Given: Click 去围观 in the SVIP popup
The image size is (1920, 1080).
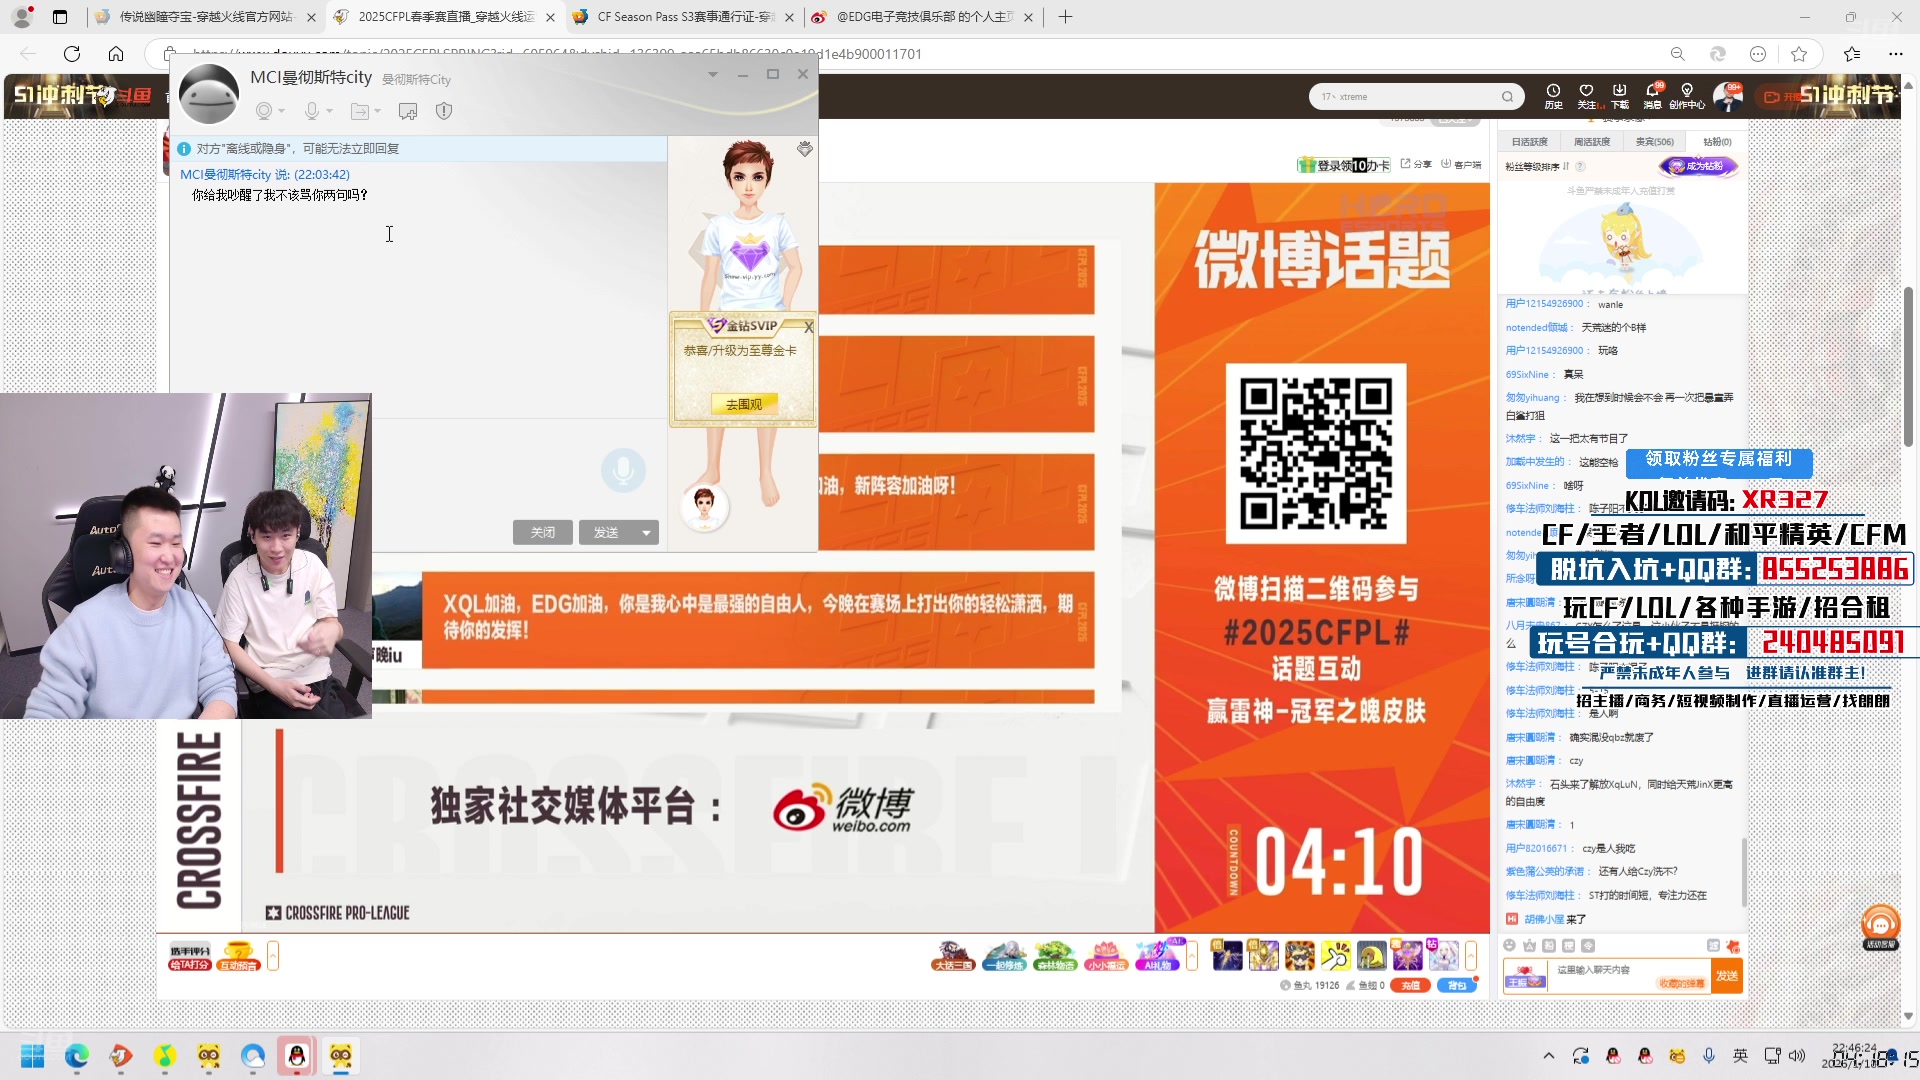Looking at the screenshot, I should point(743,403).
